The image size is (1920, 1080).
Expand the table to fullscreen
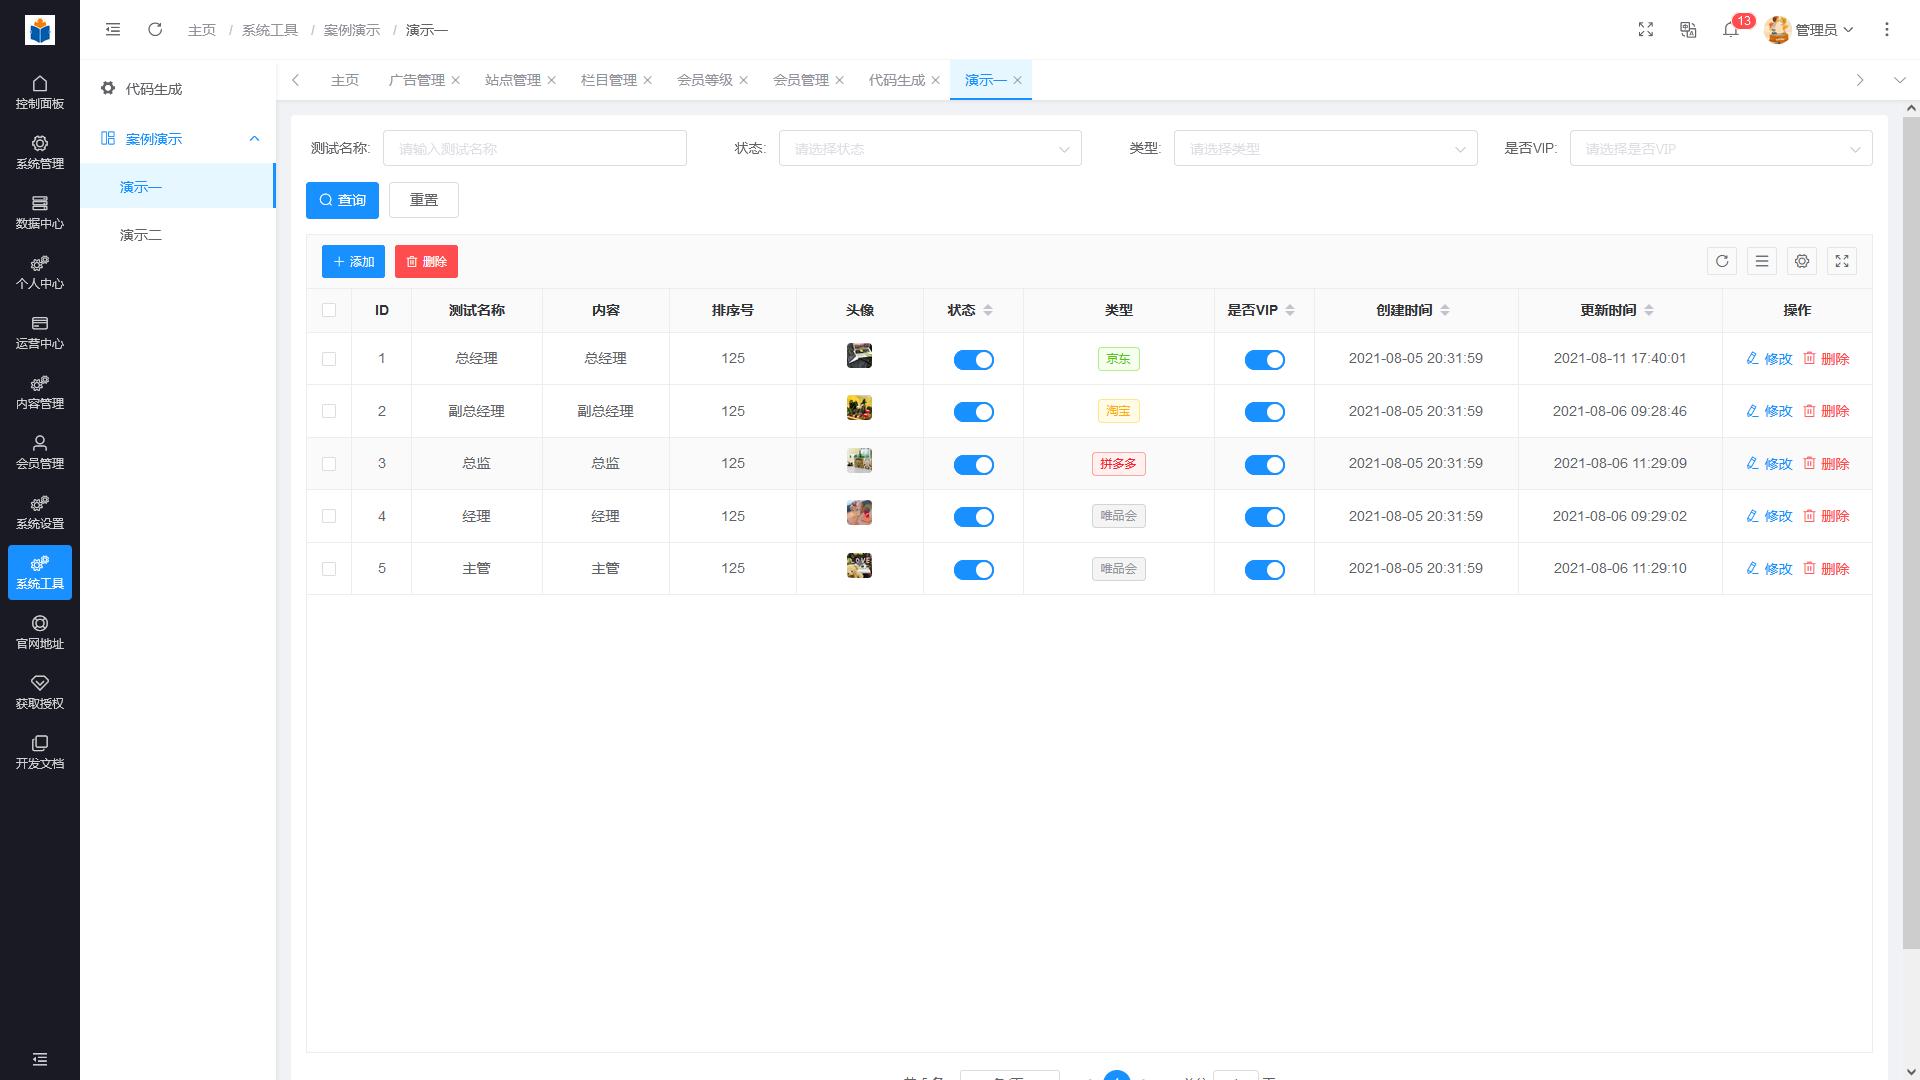tap(1842, 261)
